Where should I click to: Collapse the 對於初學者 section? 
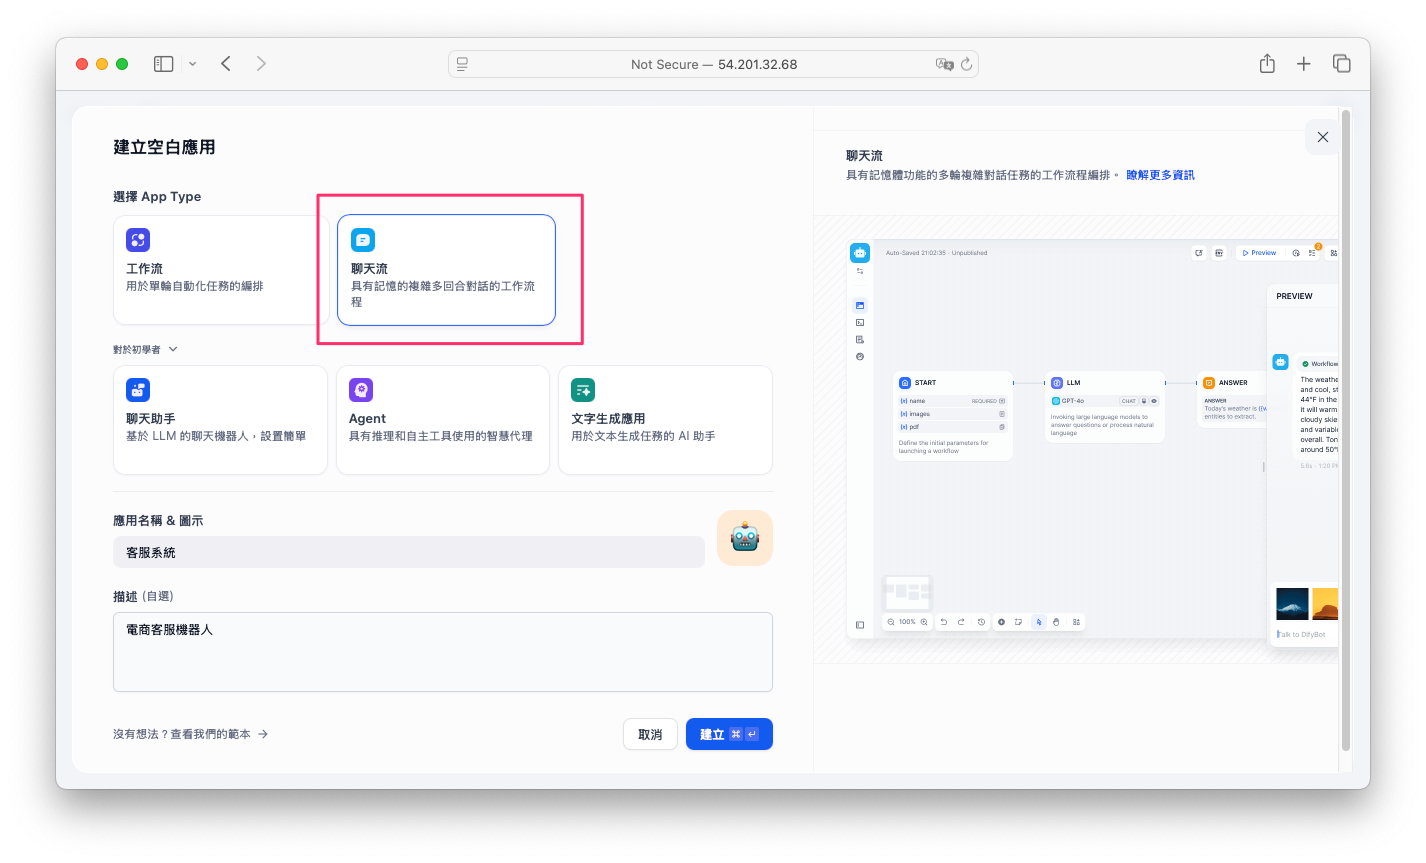[x=146, y=350]
